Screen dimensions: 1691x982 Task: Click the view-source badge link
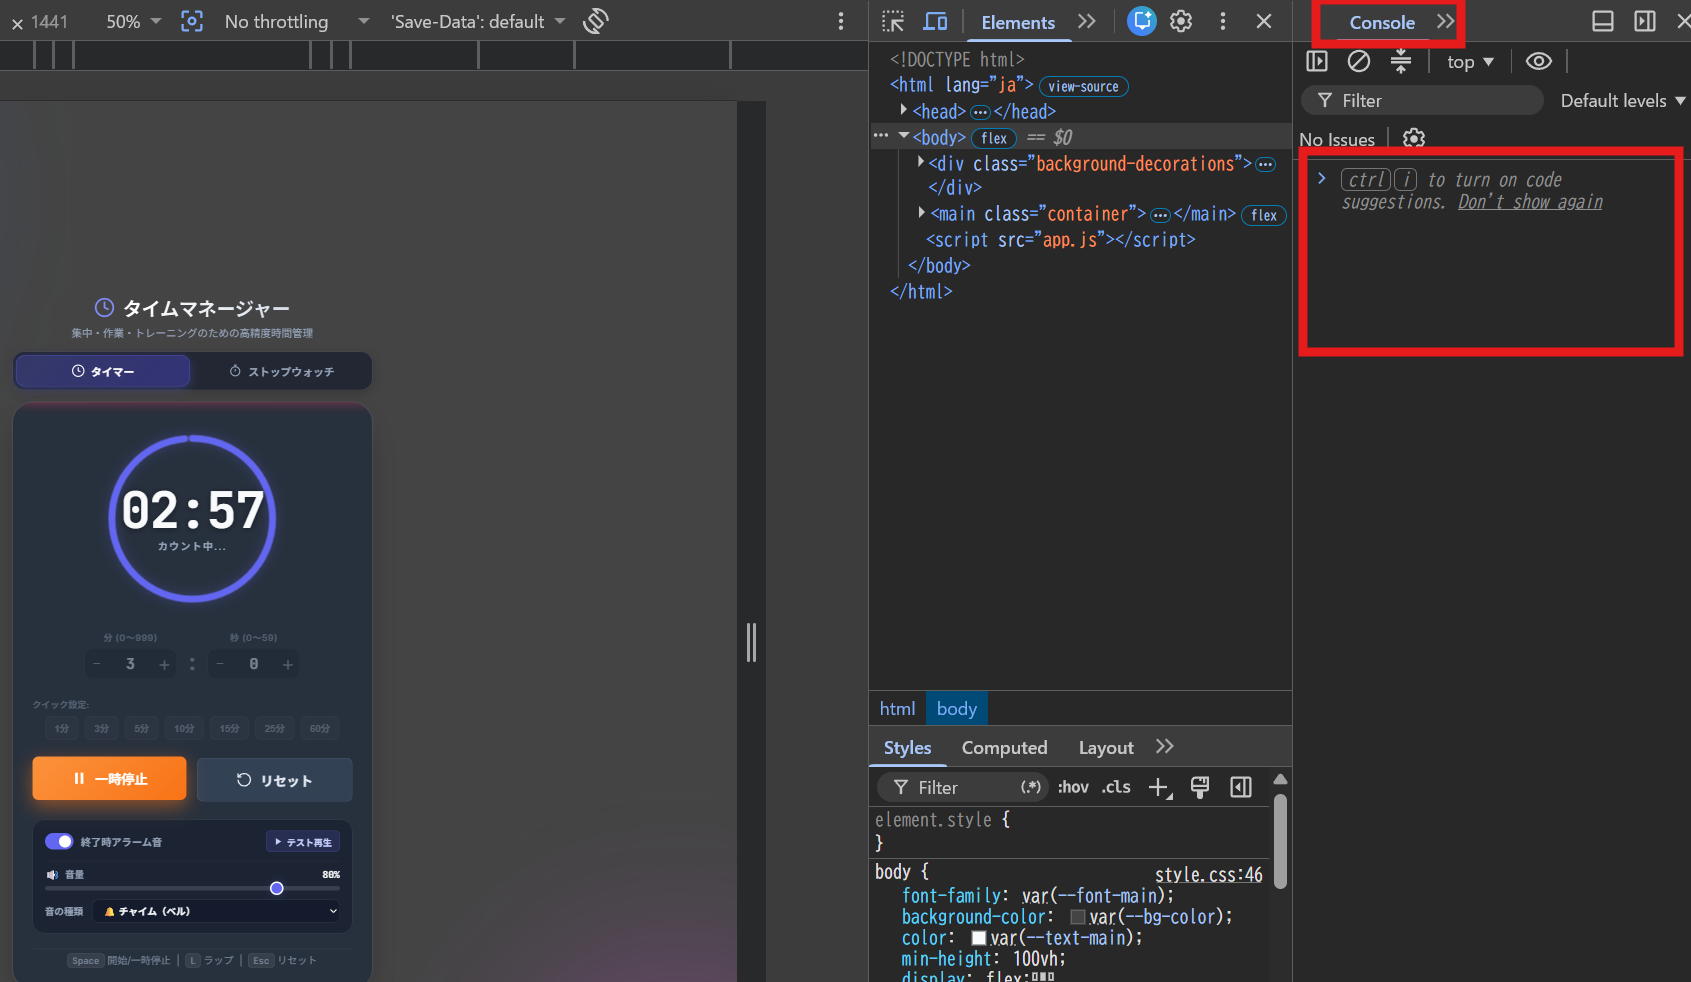pos(1083,87)
